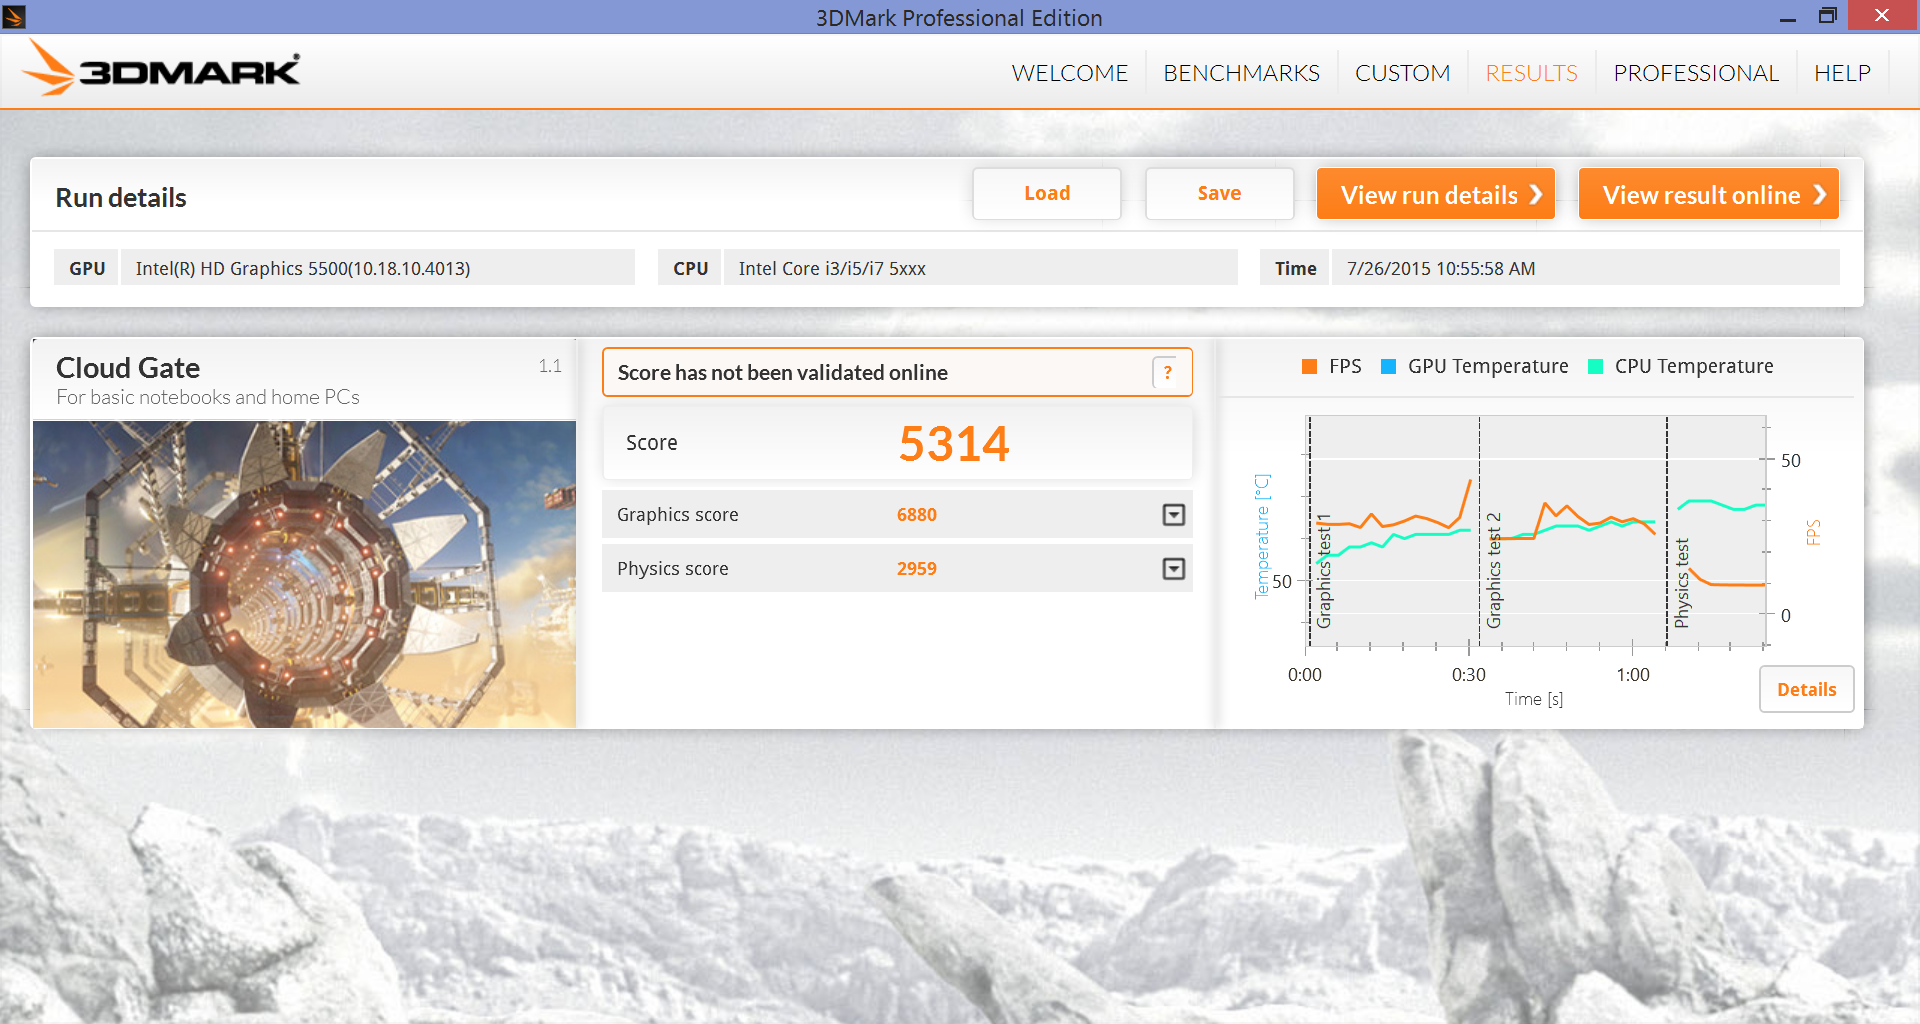Click the CPU Temperature green legend swatch

coord(1595,366)
